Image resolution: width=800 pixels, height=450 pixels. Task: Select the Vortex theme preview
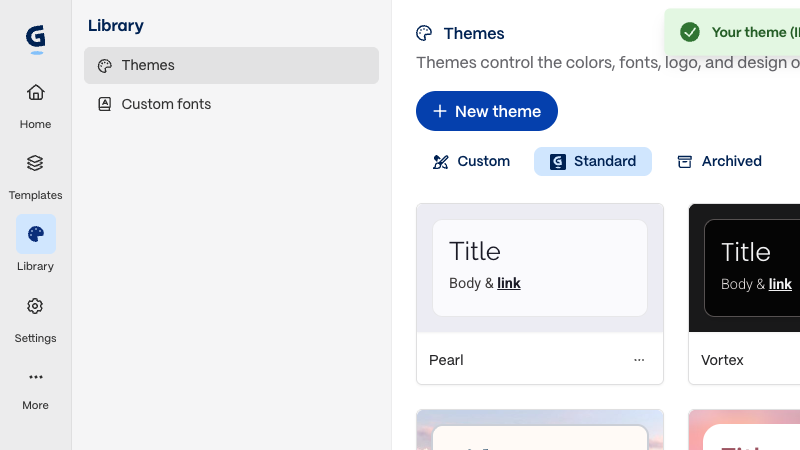pyautogui.click(x=744, y=268)
